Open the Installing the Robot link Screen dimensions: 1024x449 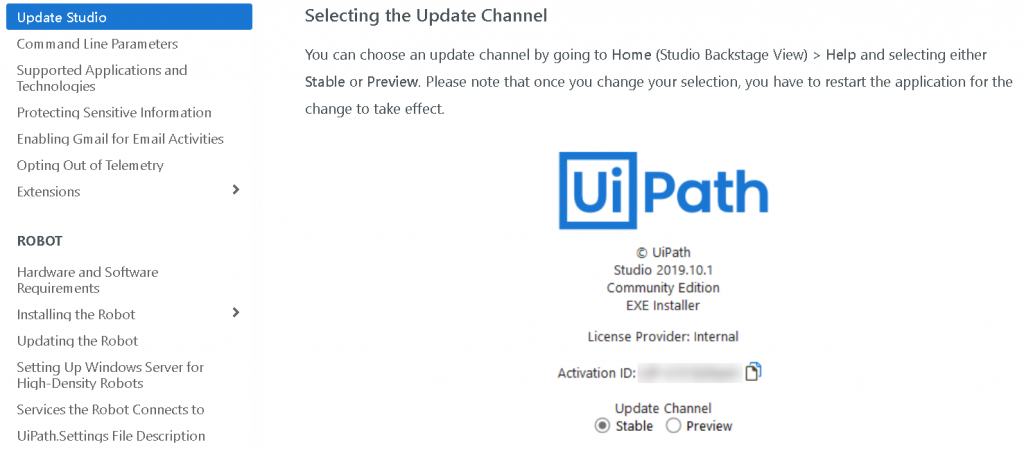76,314
